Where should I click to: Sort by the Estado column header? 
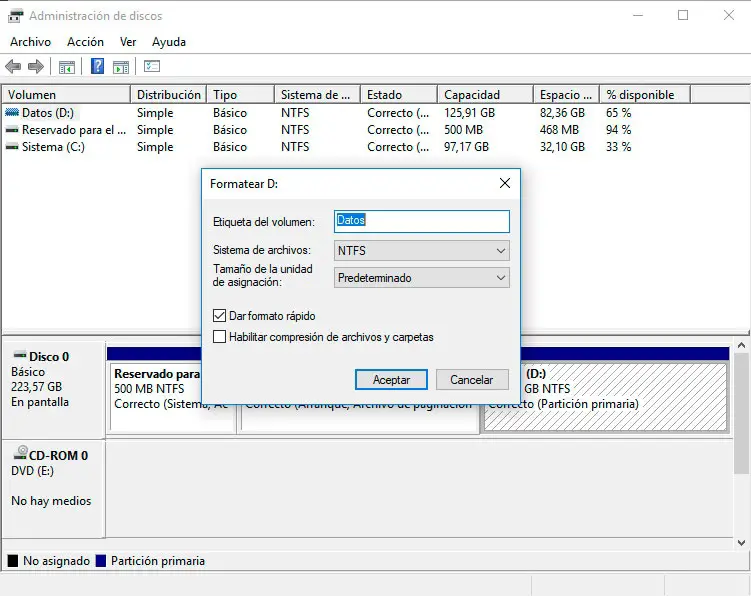(399, 94)
